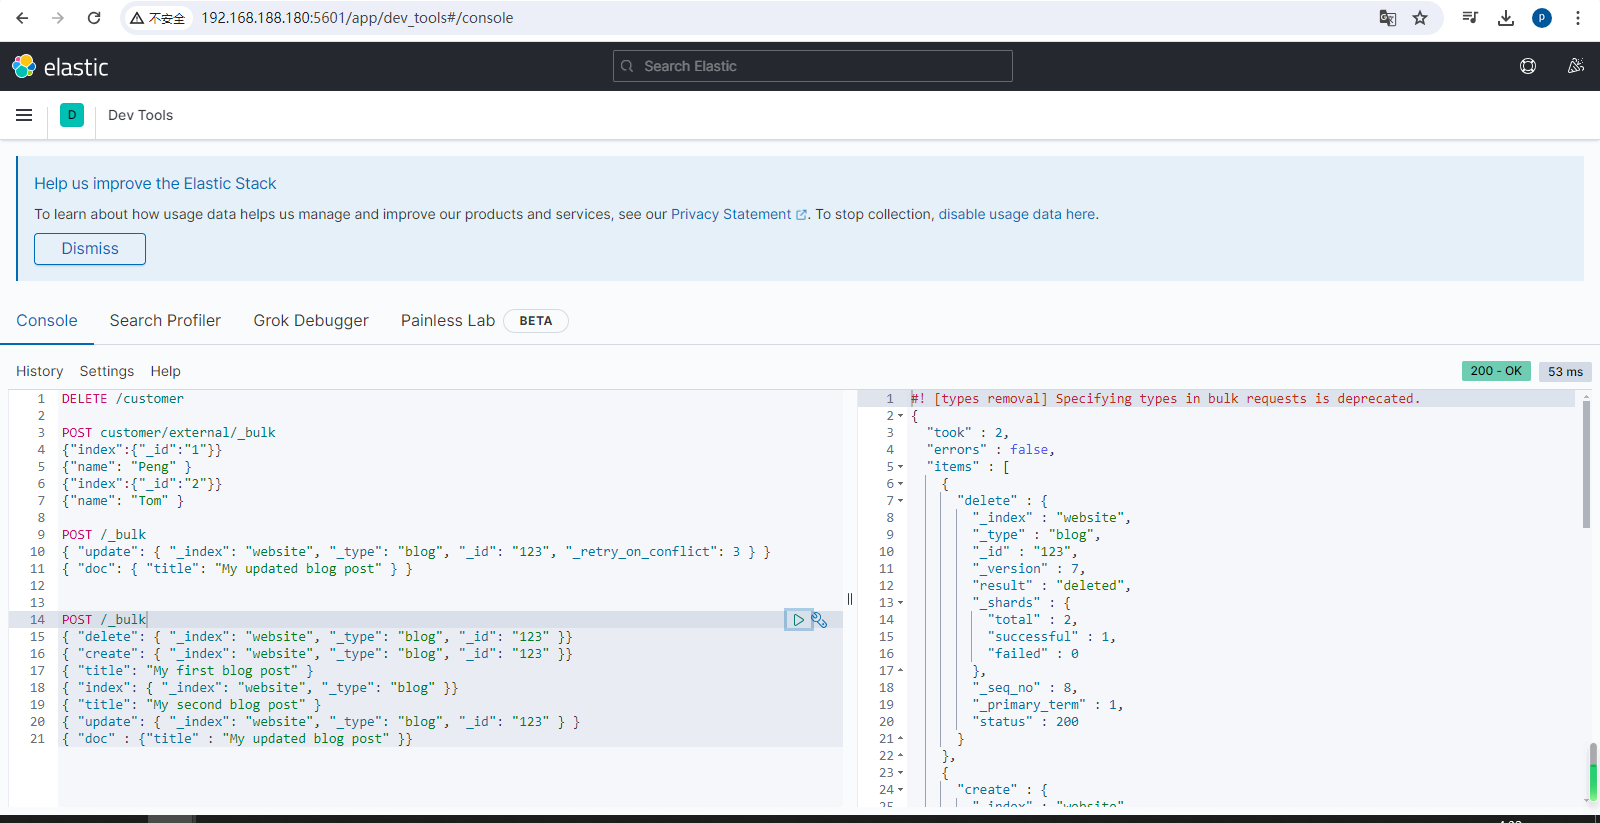
Task: Switch to the Console tab
Action: pyautogui.click(x=47, y=320)
